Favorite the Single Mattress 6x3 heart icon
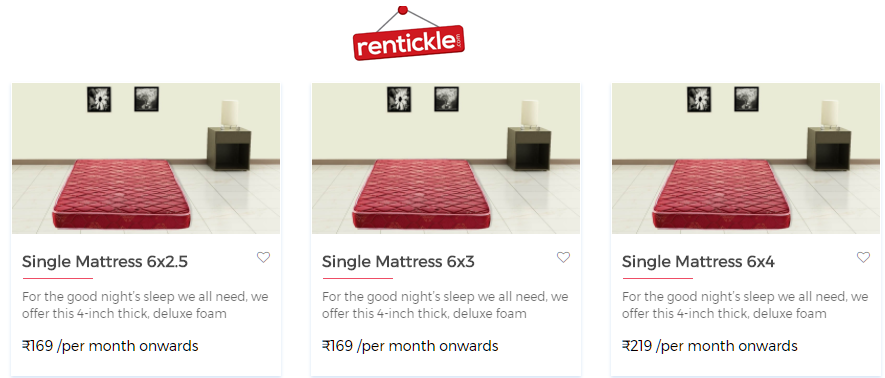 click(x=563, y=257)
